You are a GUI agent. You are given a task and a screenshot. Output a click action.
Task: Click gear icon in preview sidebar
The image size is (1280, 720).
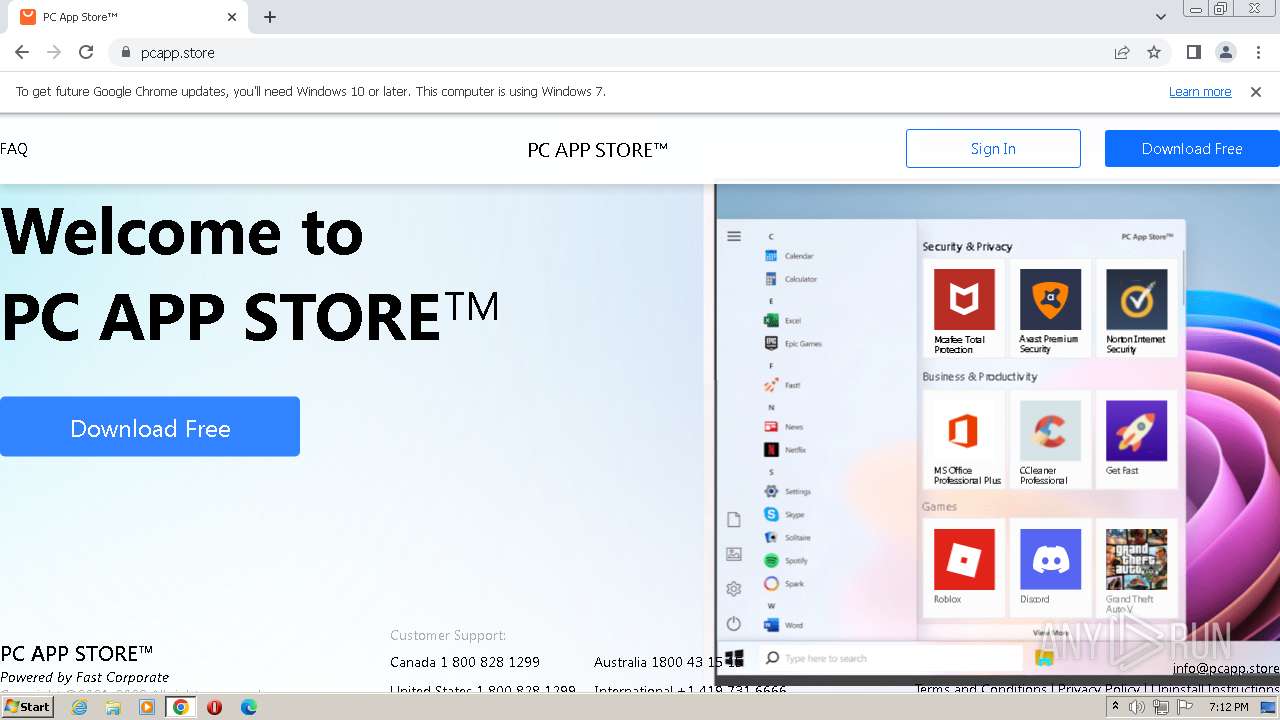coord(734,589)
